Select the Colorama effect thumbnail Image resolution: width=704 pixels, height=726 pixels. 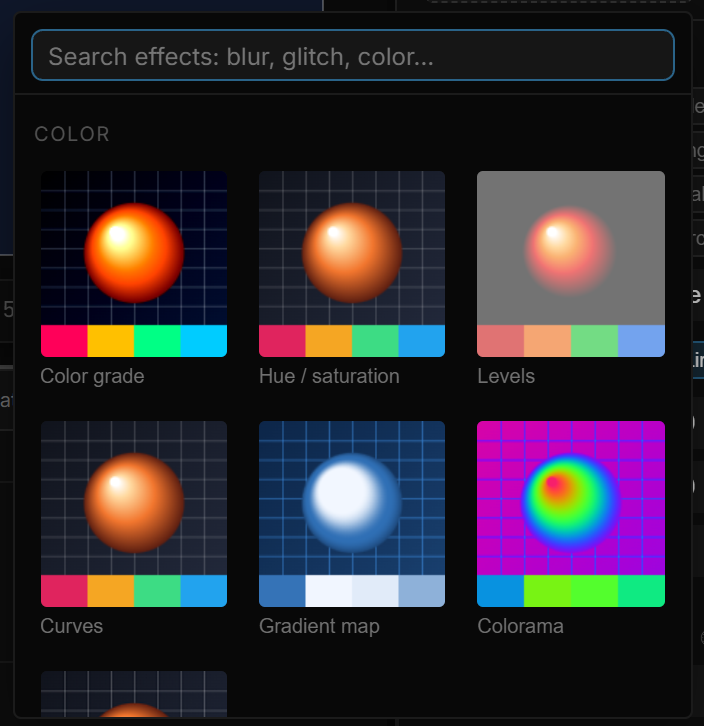pyautogui.click(x=571, y=514)
